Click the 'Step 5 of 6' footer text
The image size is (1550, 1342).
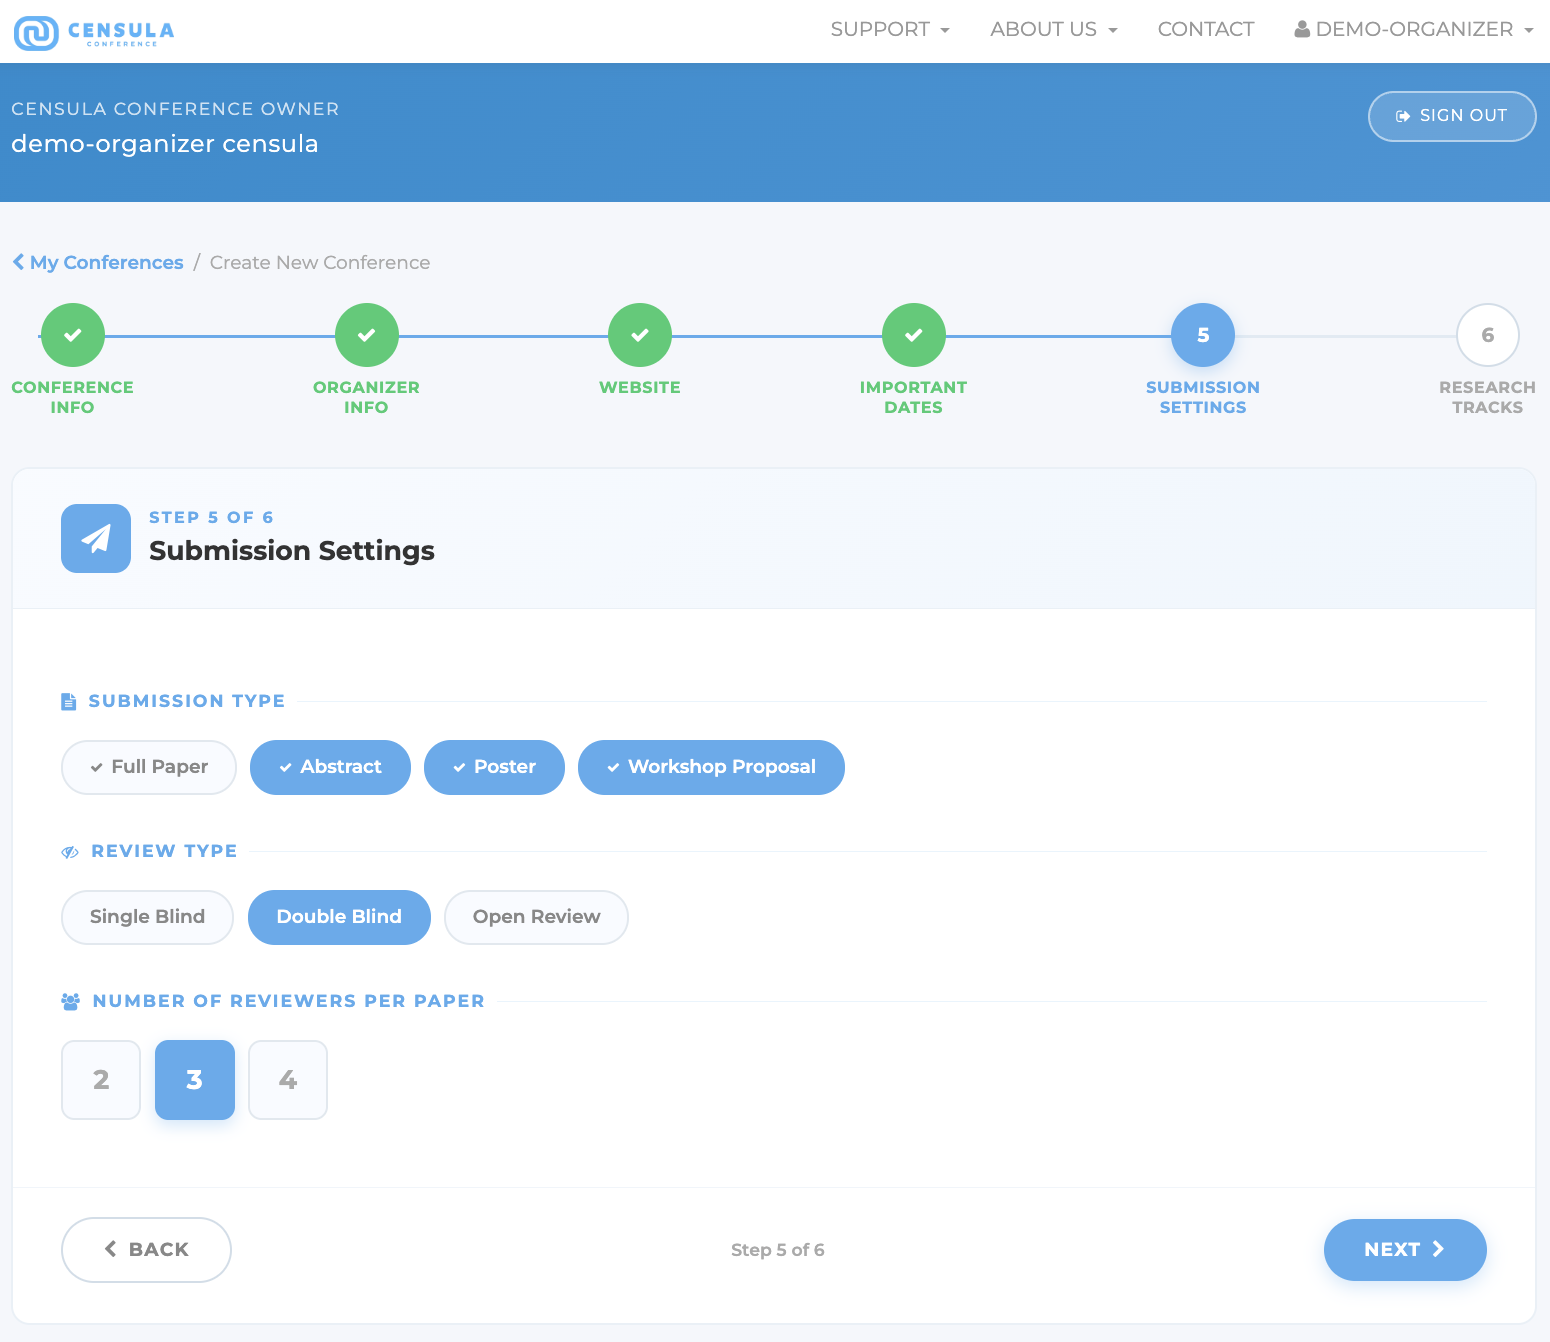778,1250
